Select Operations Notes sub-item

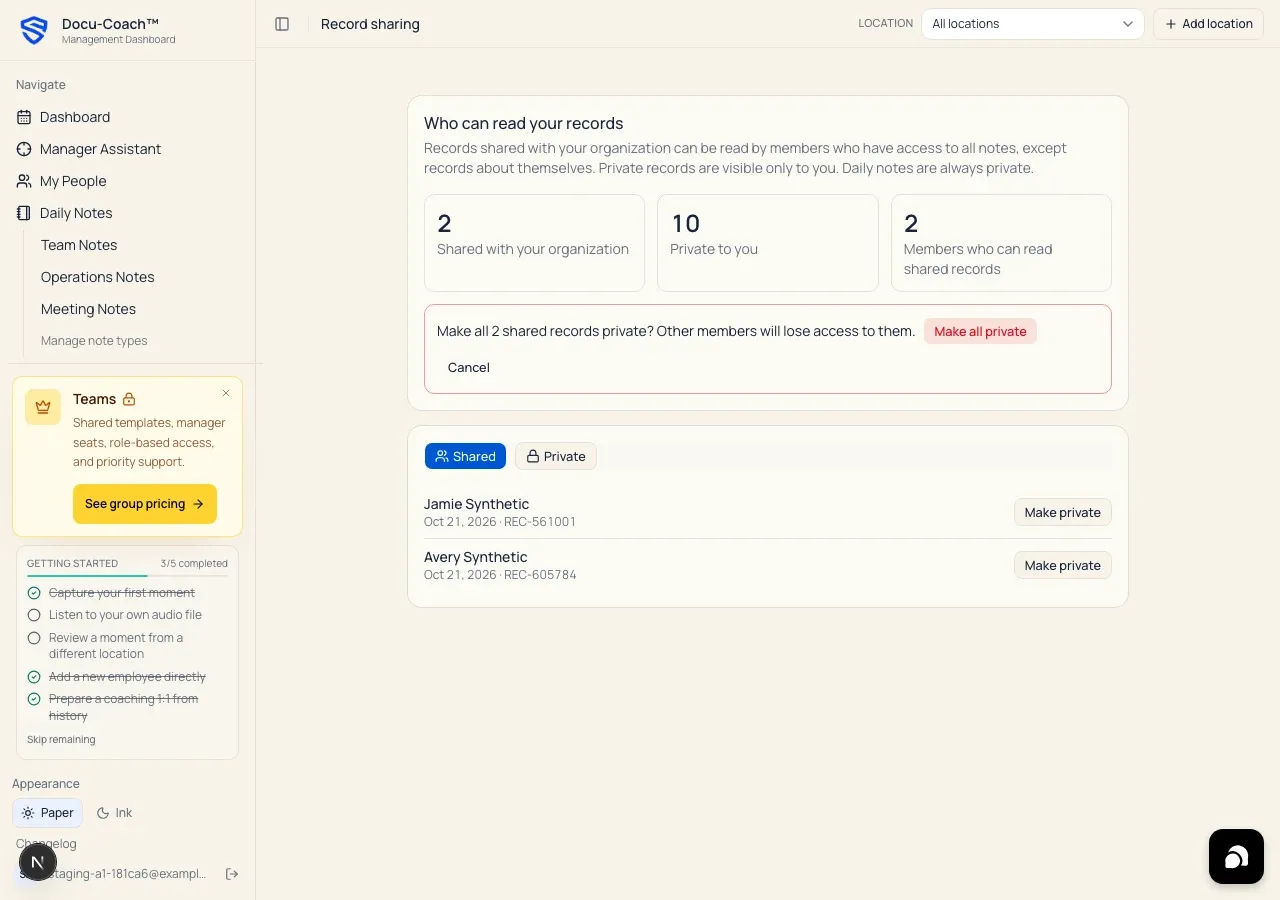tap(98, 277)
